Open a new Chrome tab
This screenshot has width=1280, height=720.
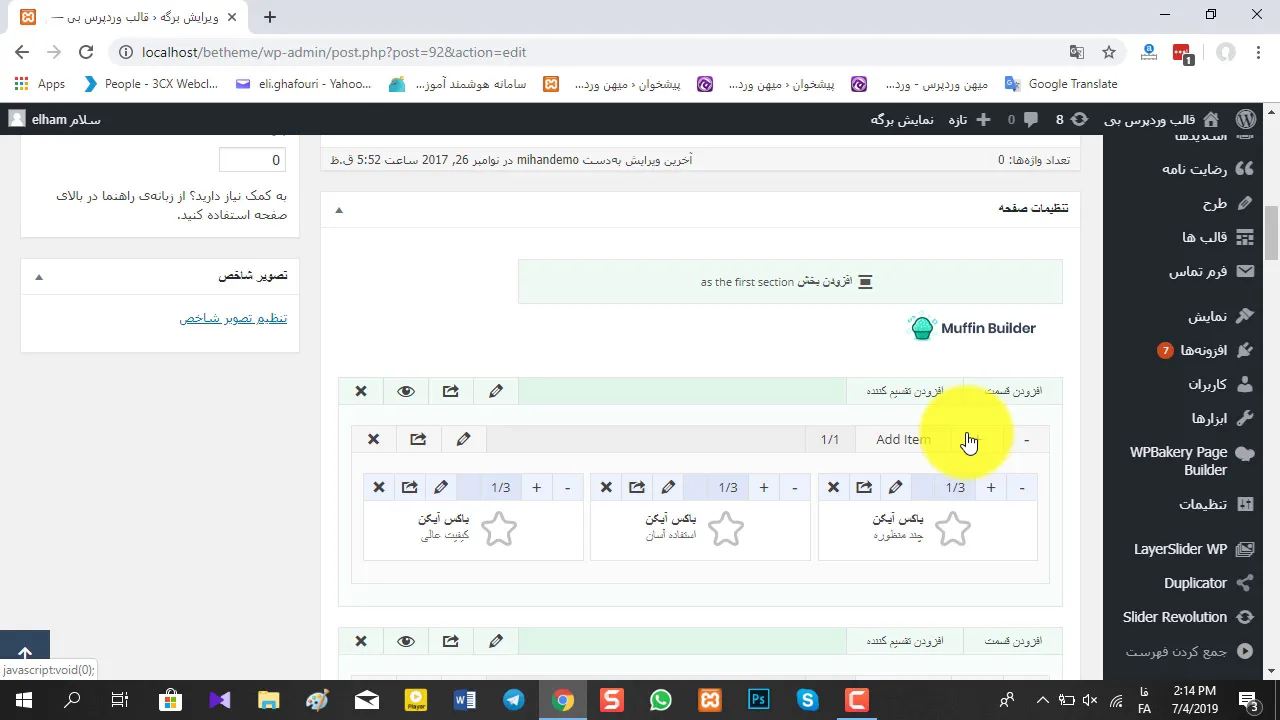click(x=270, y=16)
